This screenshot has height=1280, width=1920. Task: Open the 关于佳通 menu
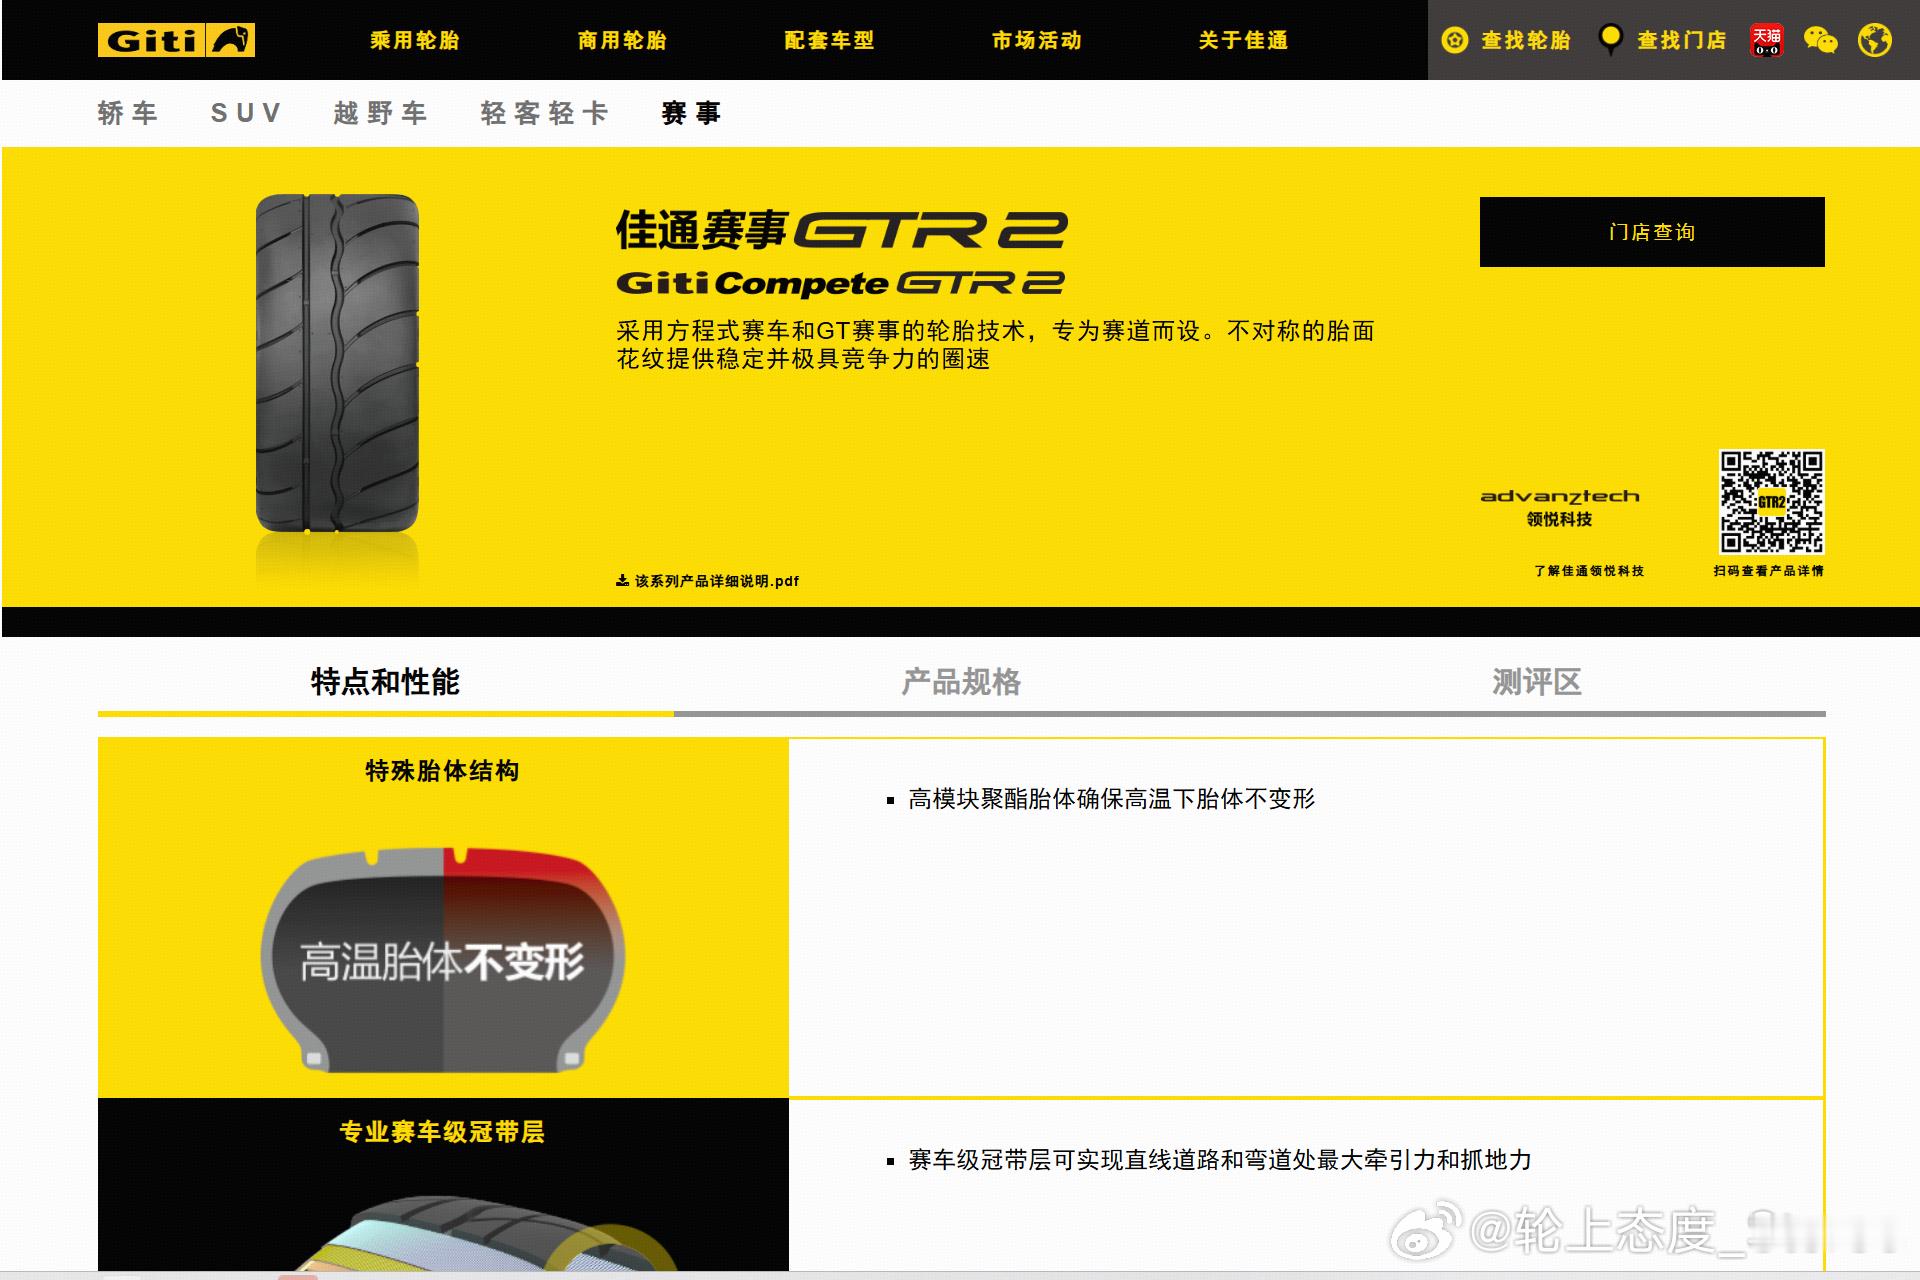pyautogui.click(x=1243, y=40)
